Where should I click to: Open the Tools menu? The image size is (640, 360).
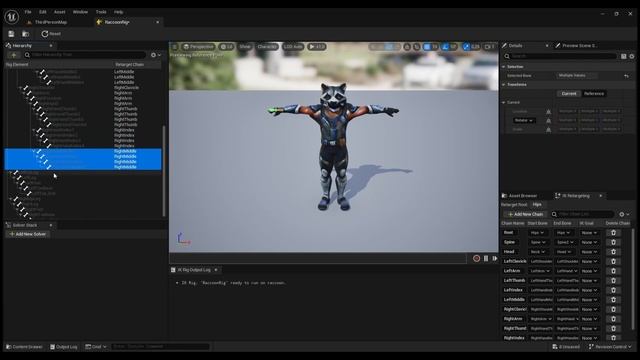pyautogui.click(x=101, y=12)
